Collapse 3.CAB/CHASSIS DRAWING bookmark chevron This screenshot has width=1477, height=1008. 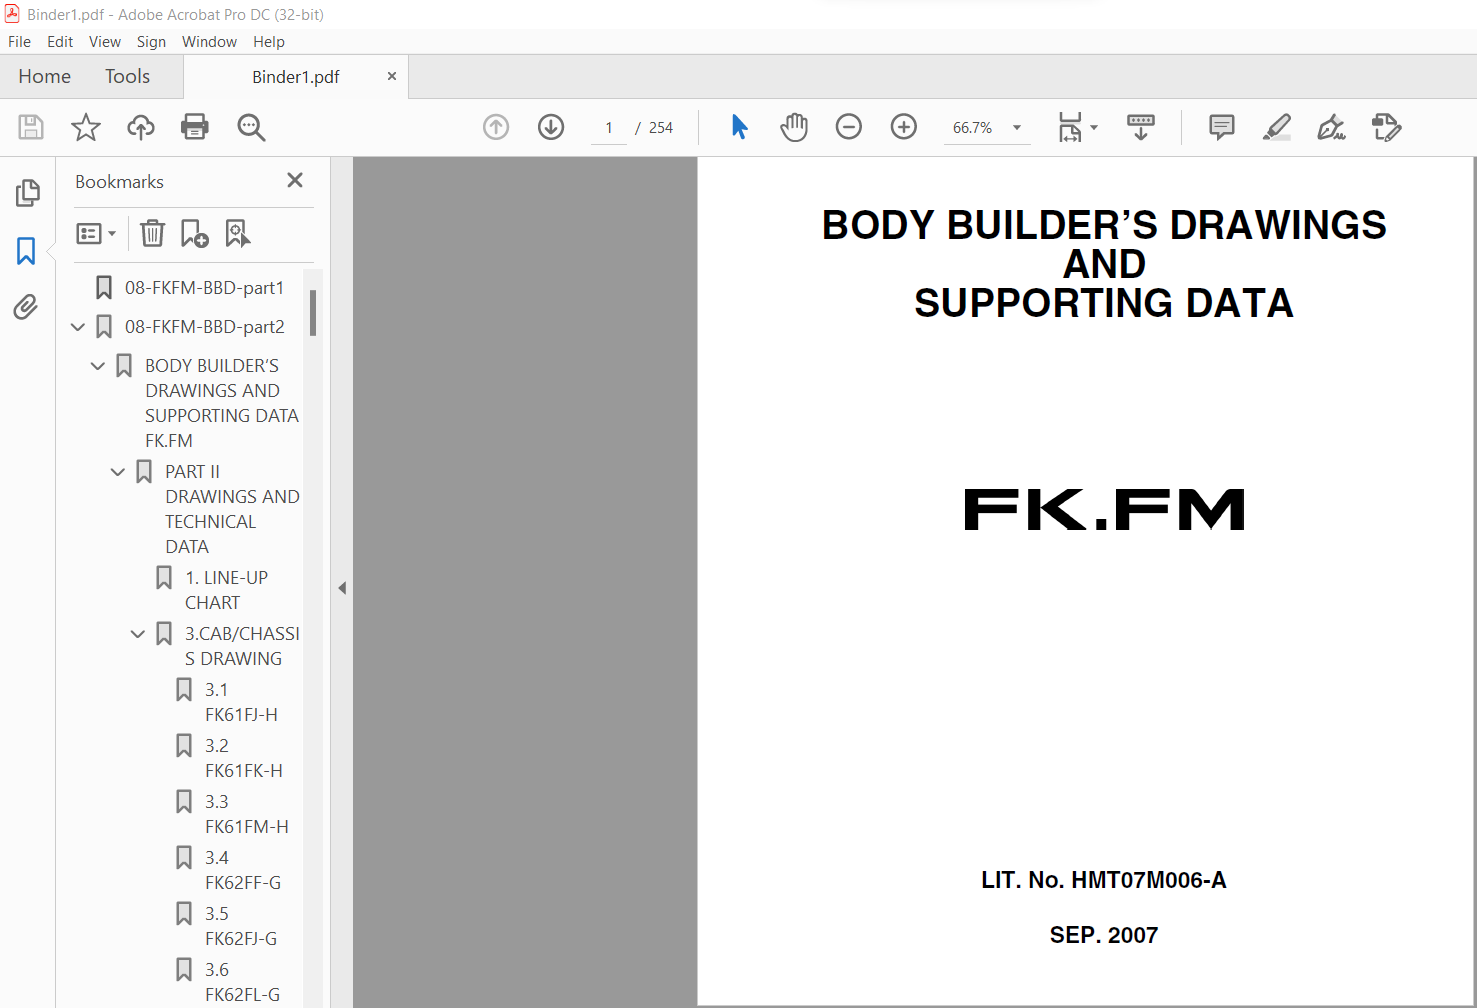[138, 634]
